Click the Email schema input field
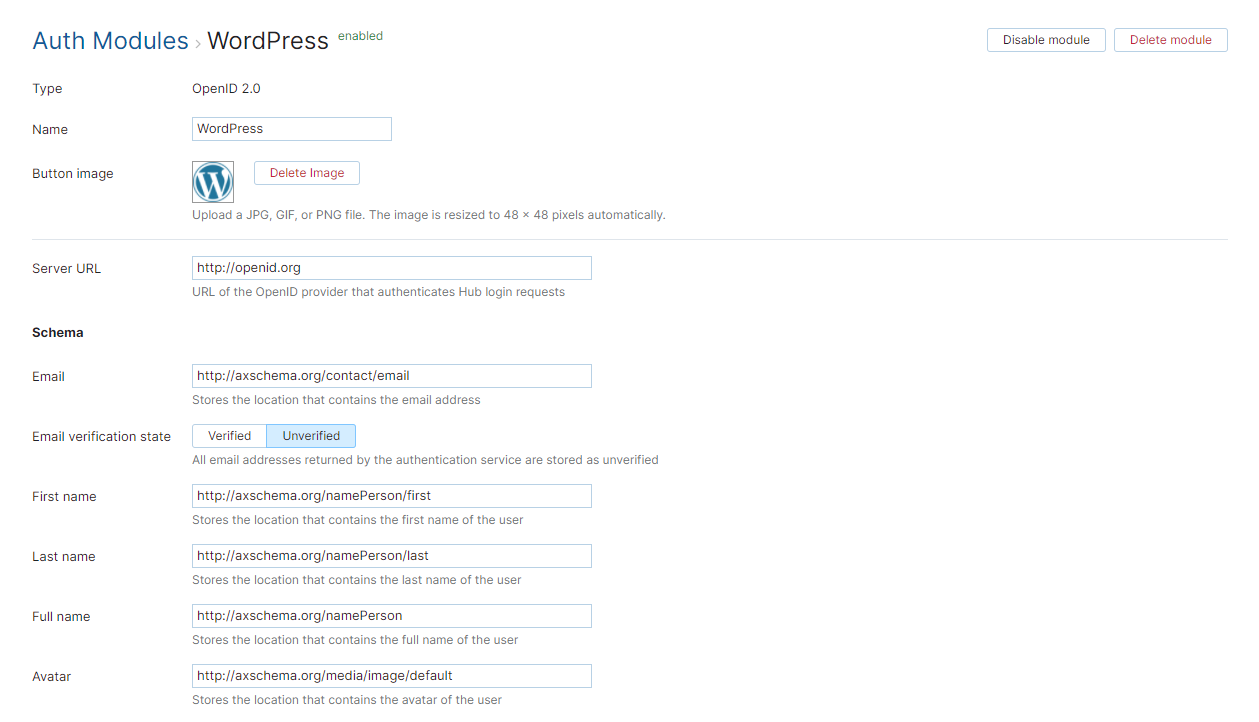The image size is (1259, 722). 391,375
